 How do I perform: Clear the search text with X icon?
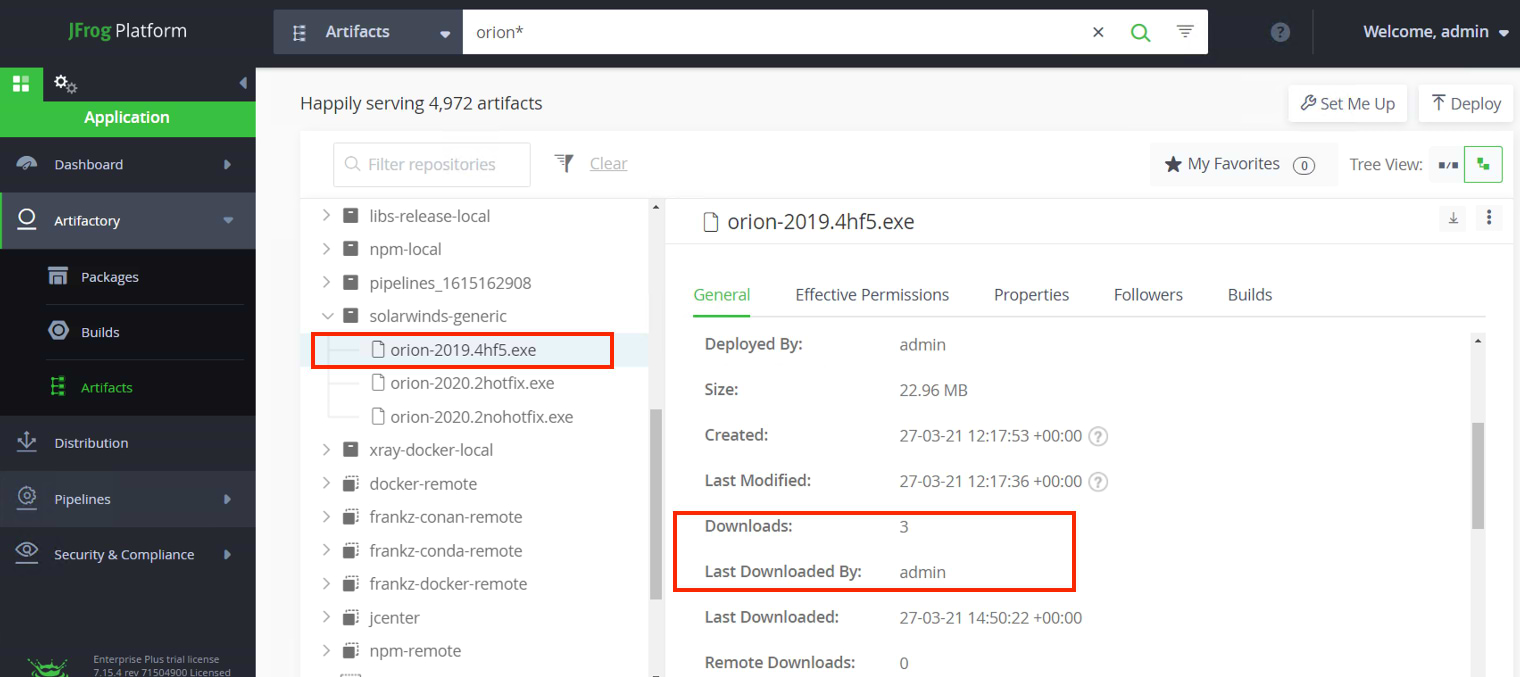1098,32
